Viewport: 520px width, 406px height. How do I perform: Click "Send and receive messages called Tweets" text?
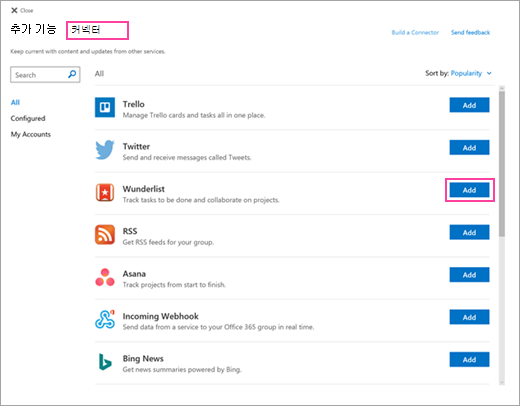click(x=187, y=157)
